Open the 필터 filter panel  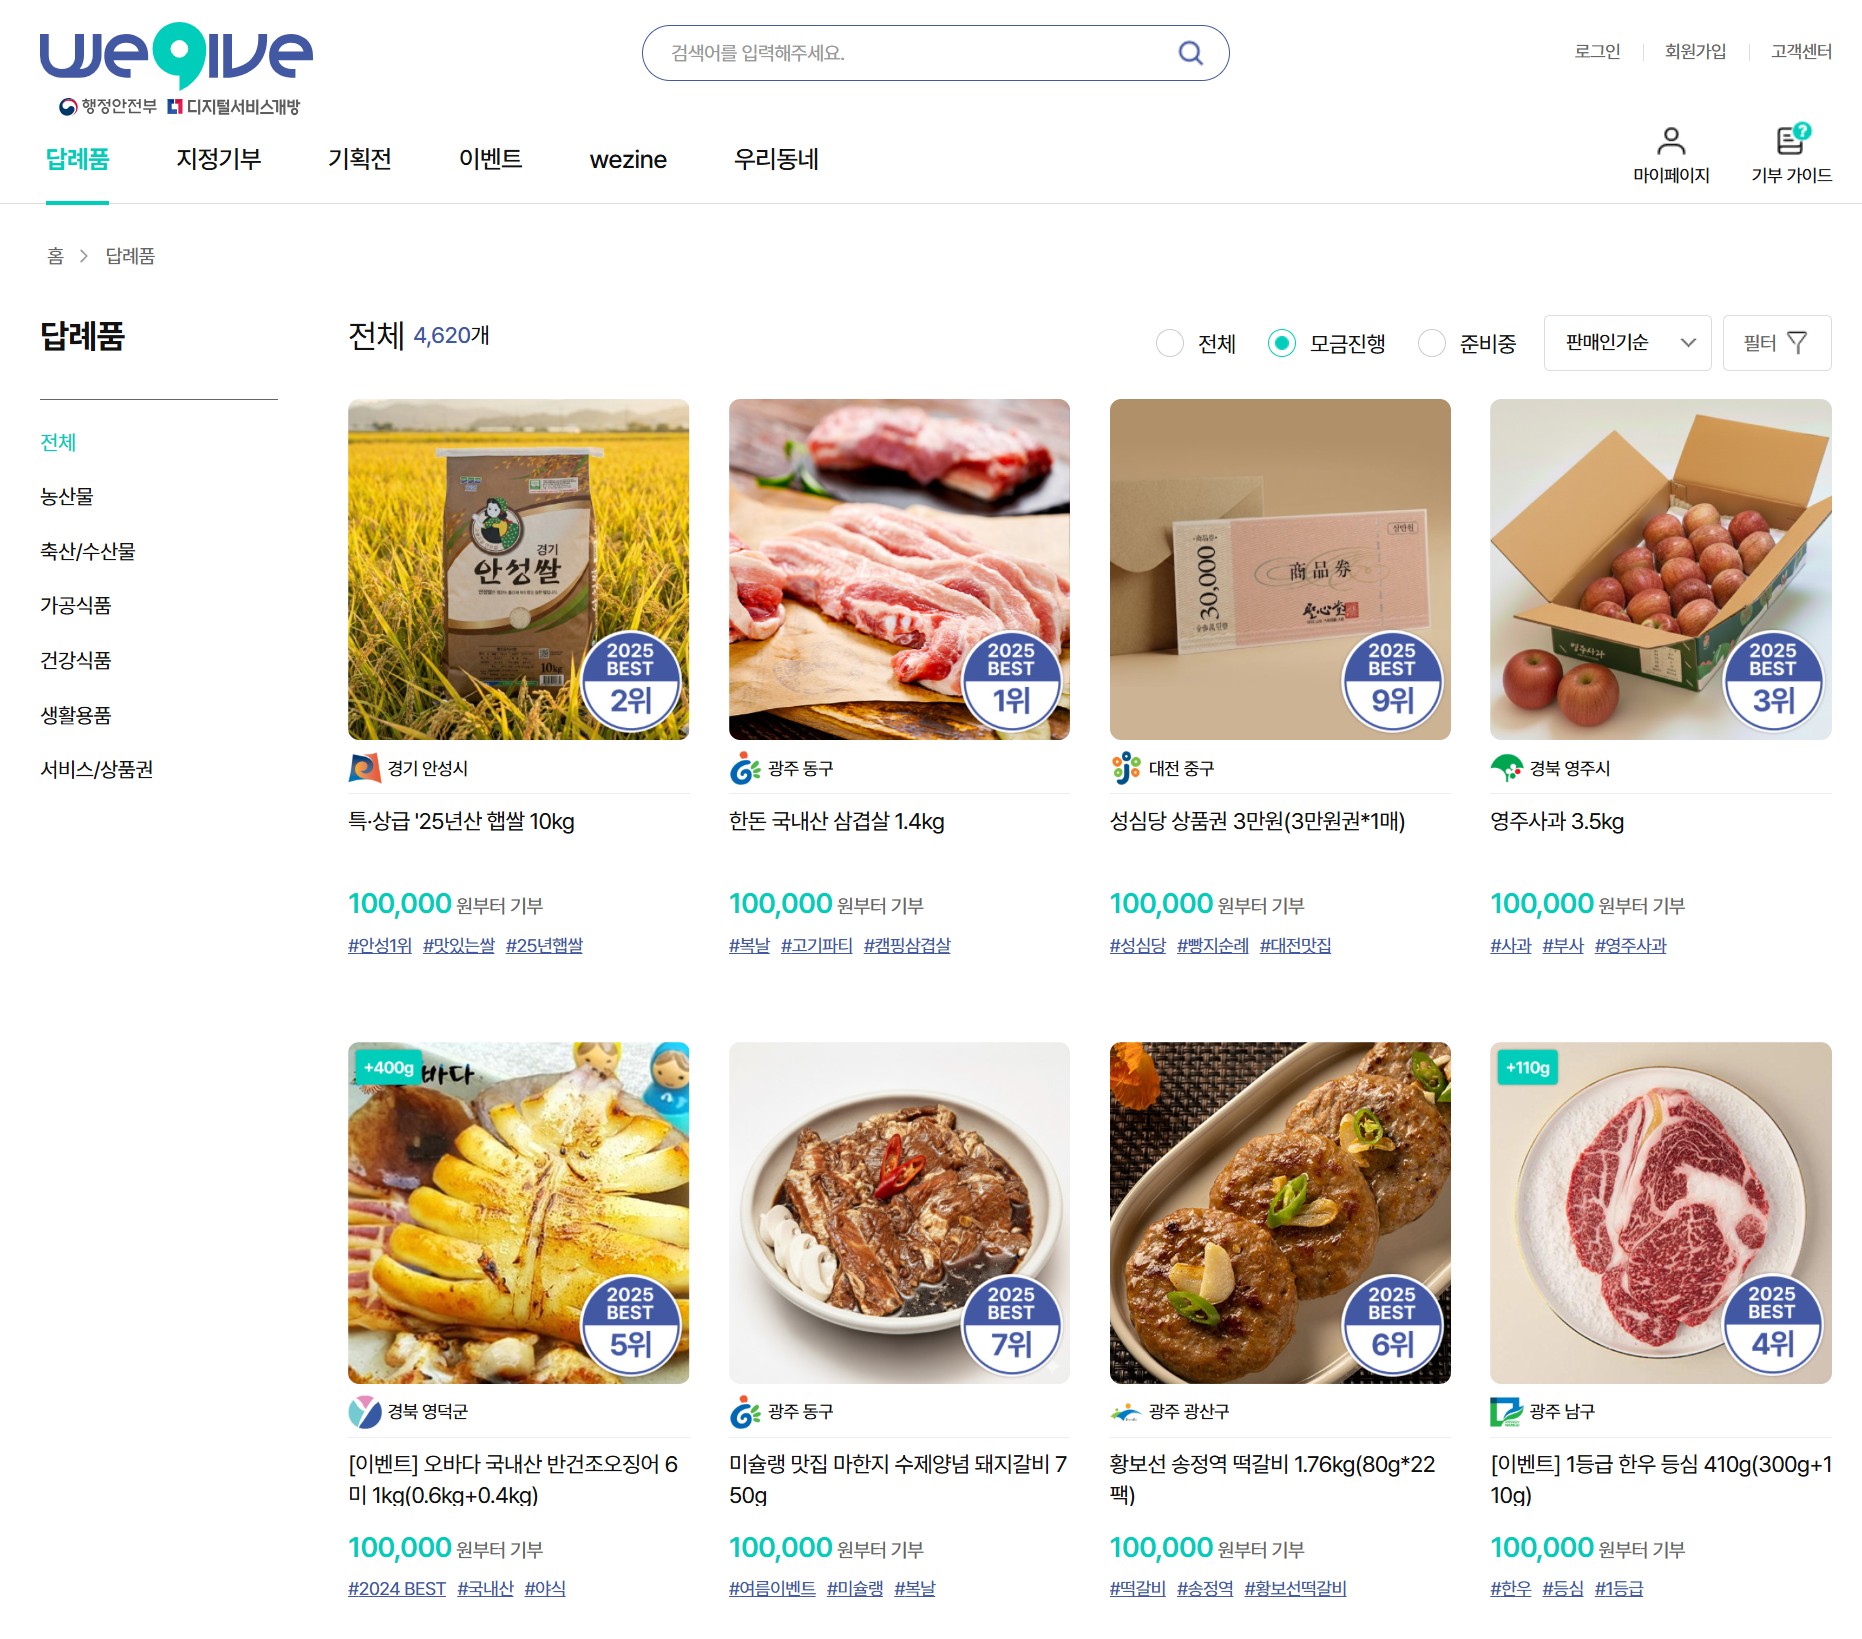[x=1776, y=343]
